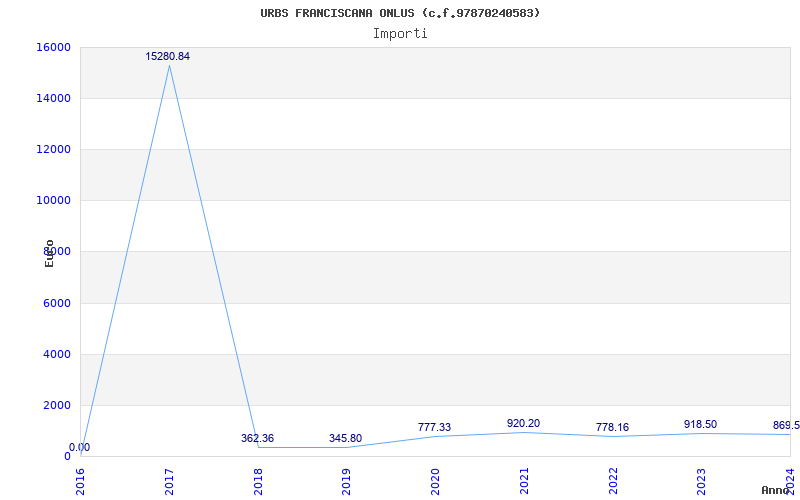Screen dimensions: 800x500
Task: Click the 2000 y-axis tick label
Action: pos(56,406)
